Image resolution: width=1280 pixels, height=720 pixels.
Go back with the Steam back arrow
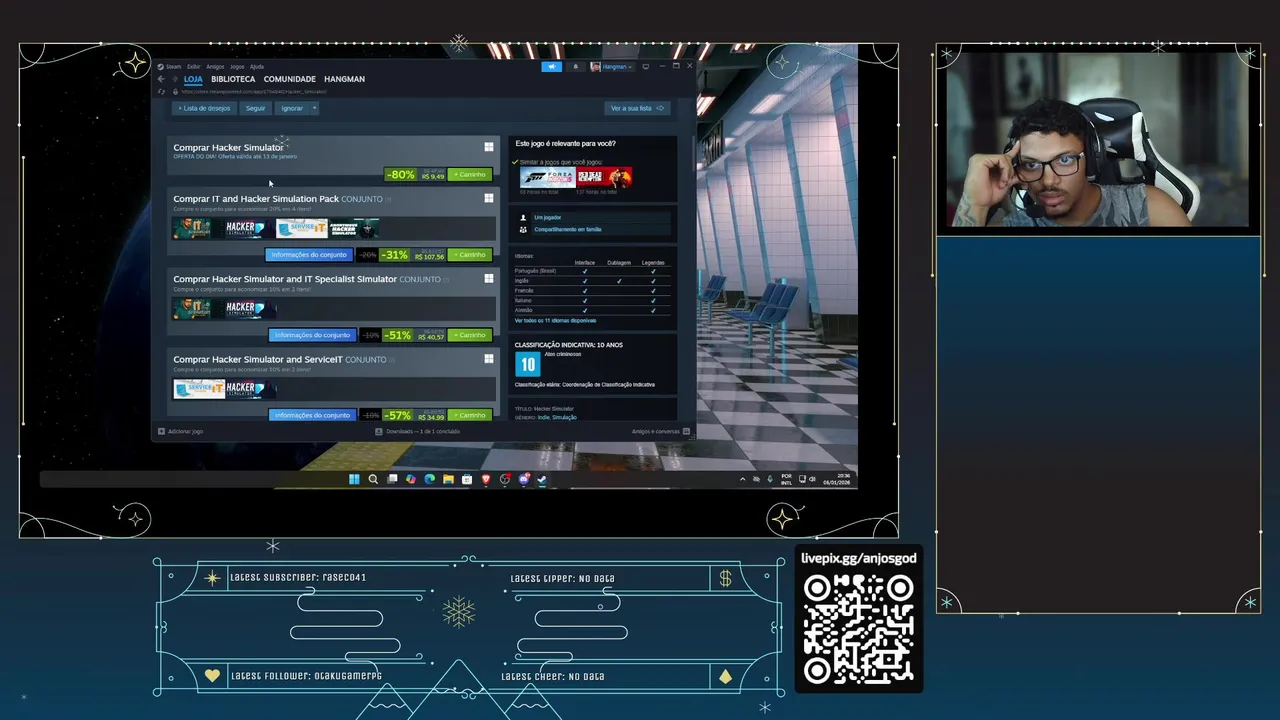click(x=162, y=79)
